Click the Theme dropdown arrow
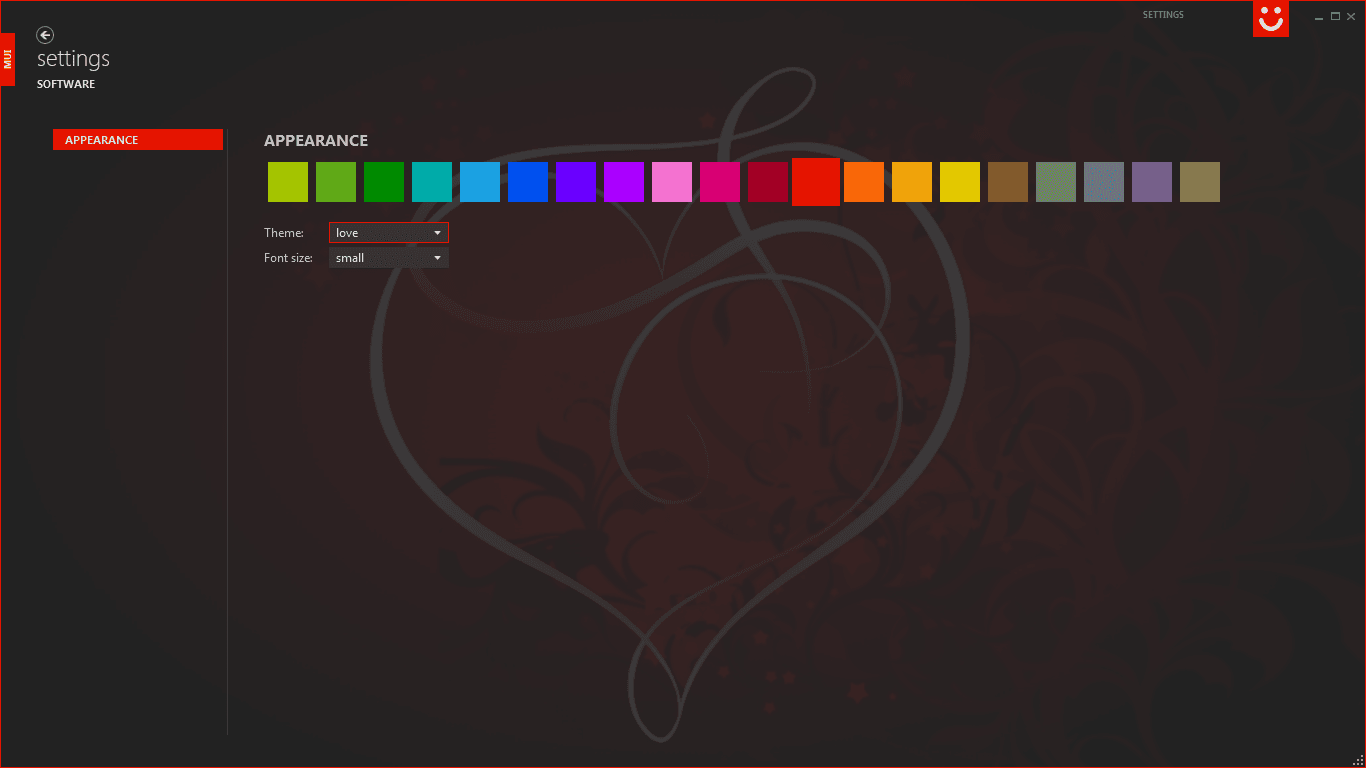The height and width of the screenshot is (768, 1366). coord(439,232)
